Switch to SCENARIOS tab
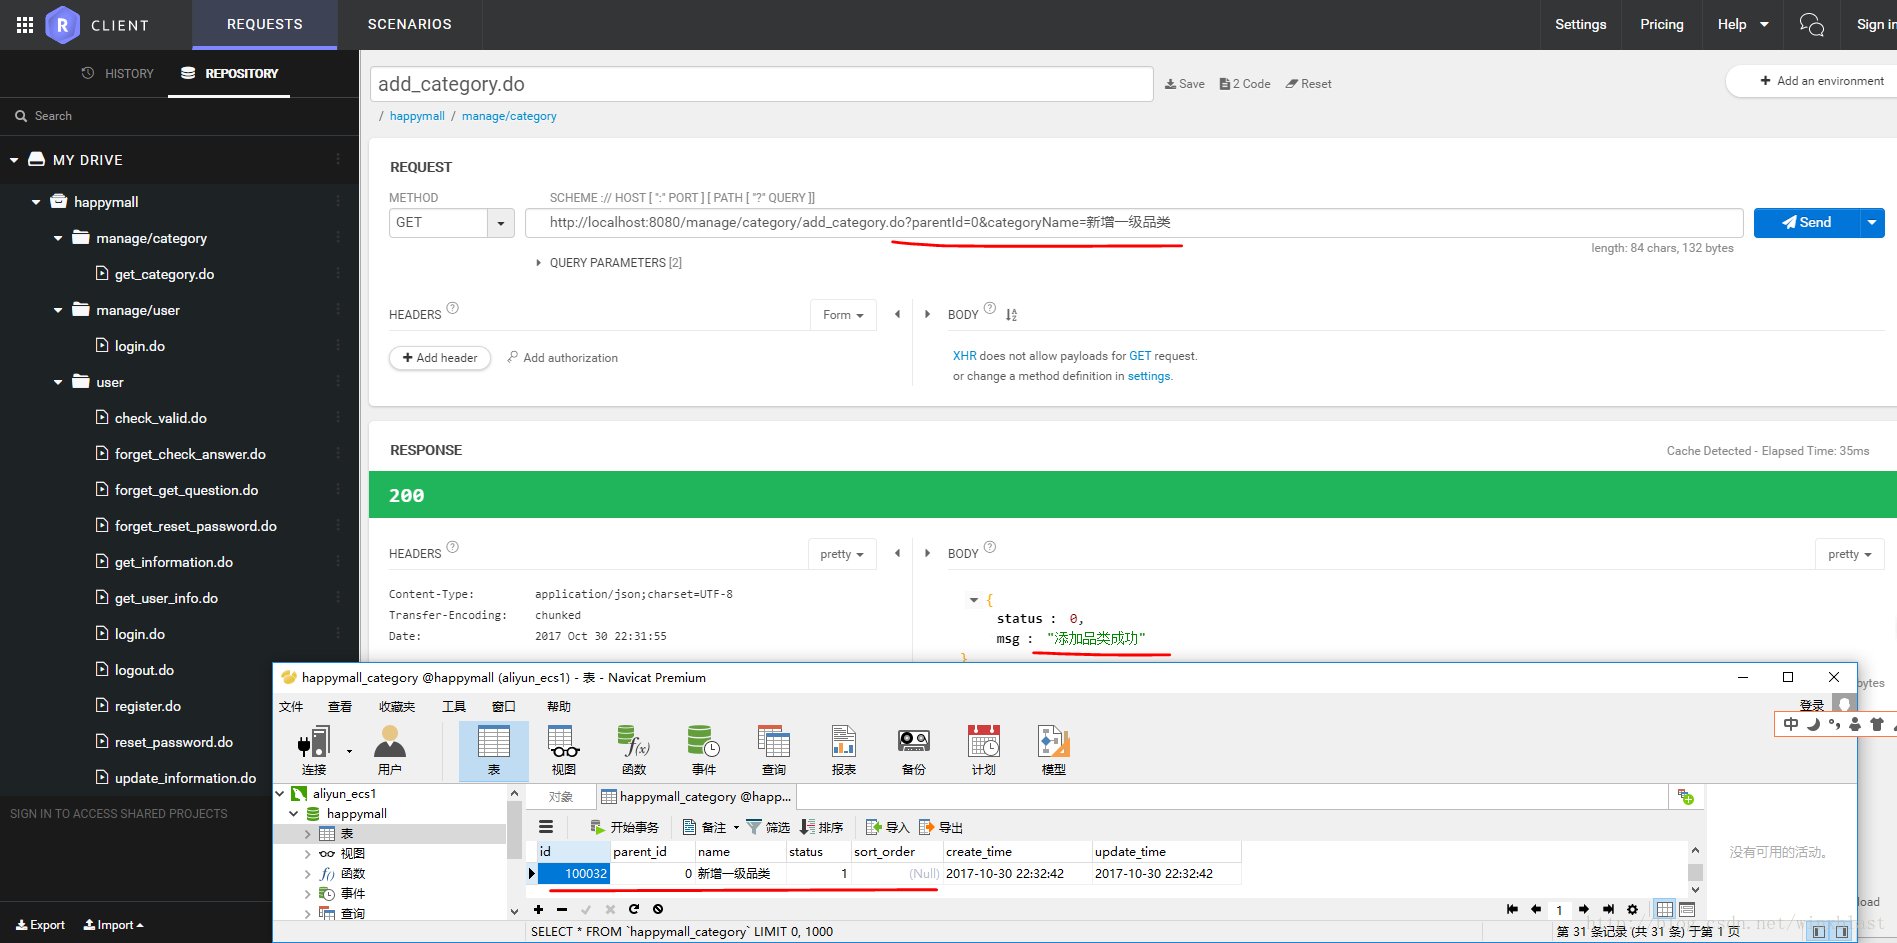Image resolution: width=1897 pixels, height=943 pixels. click(x=410, y=24)
